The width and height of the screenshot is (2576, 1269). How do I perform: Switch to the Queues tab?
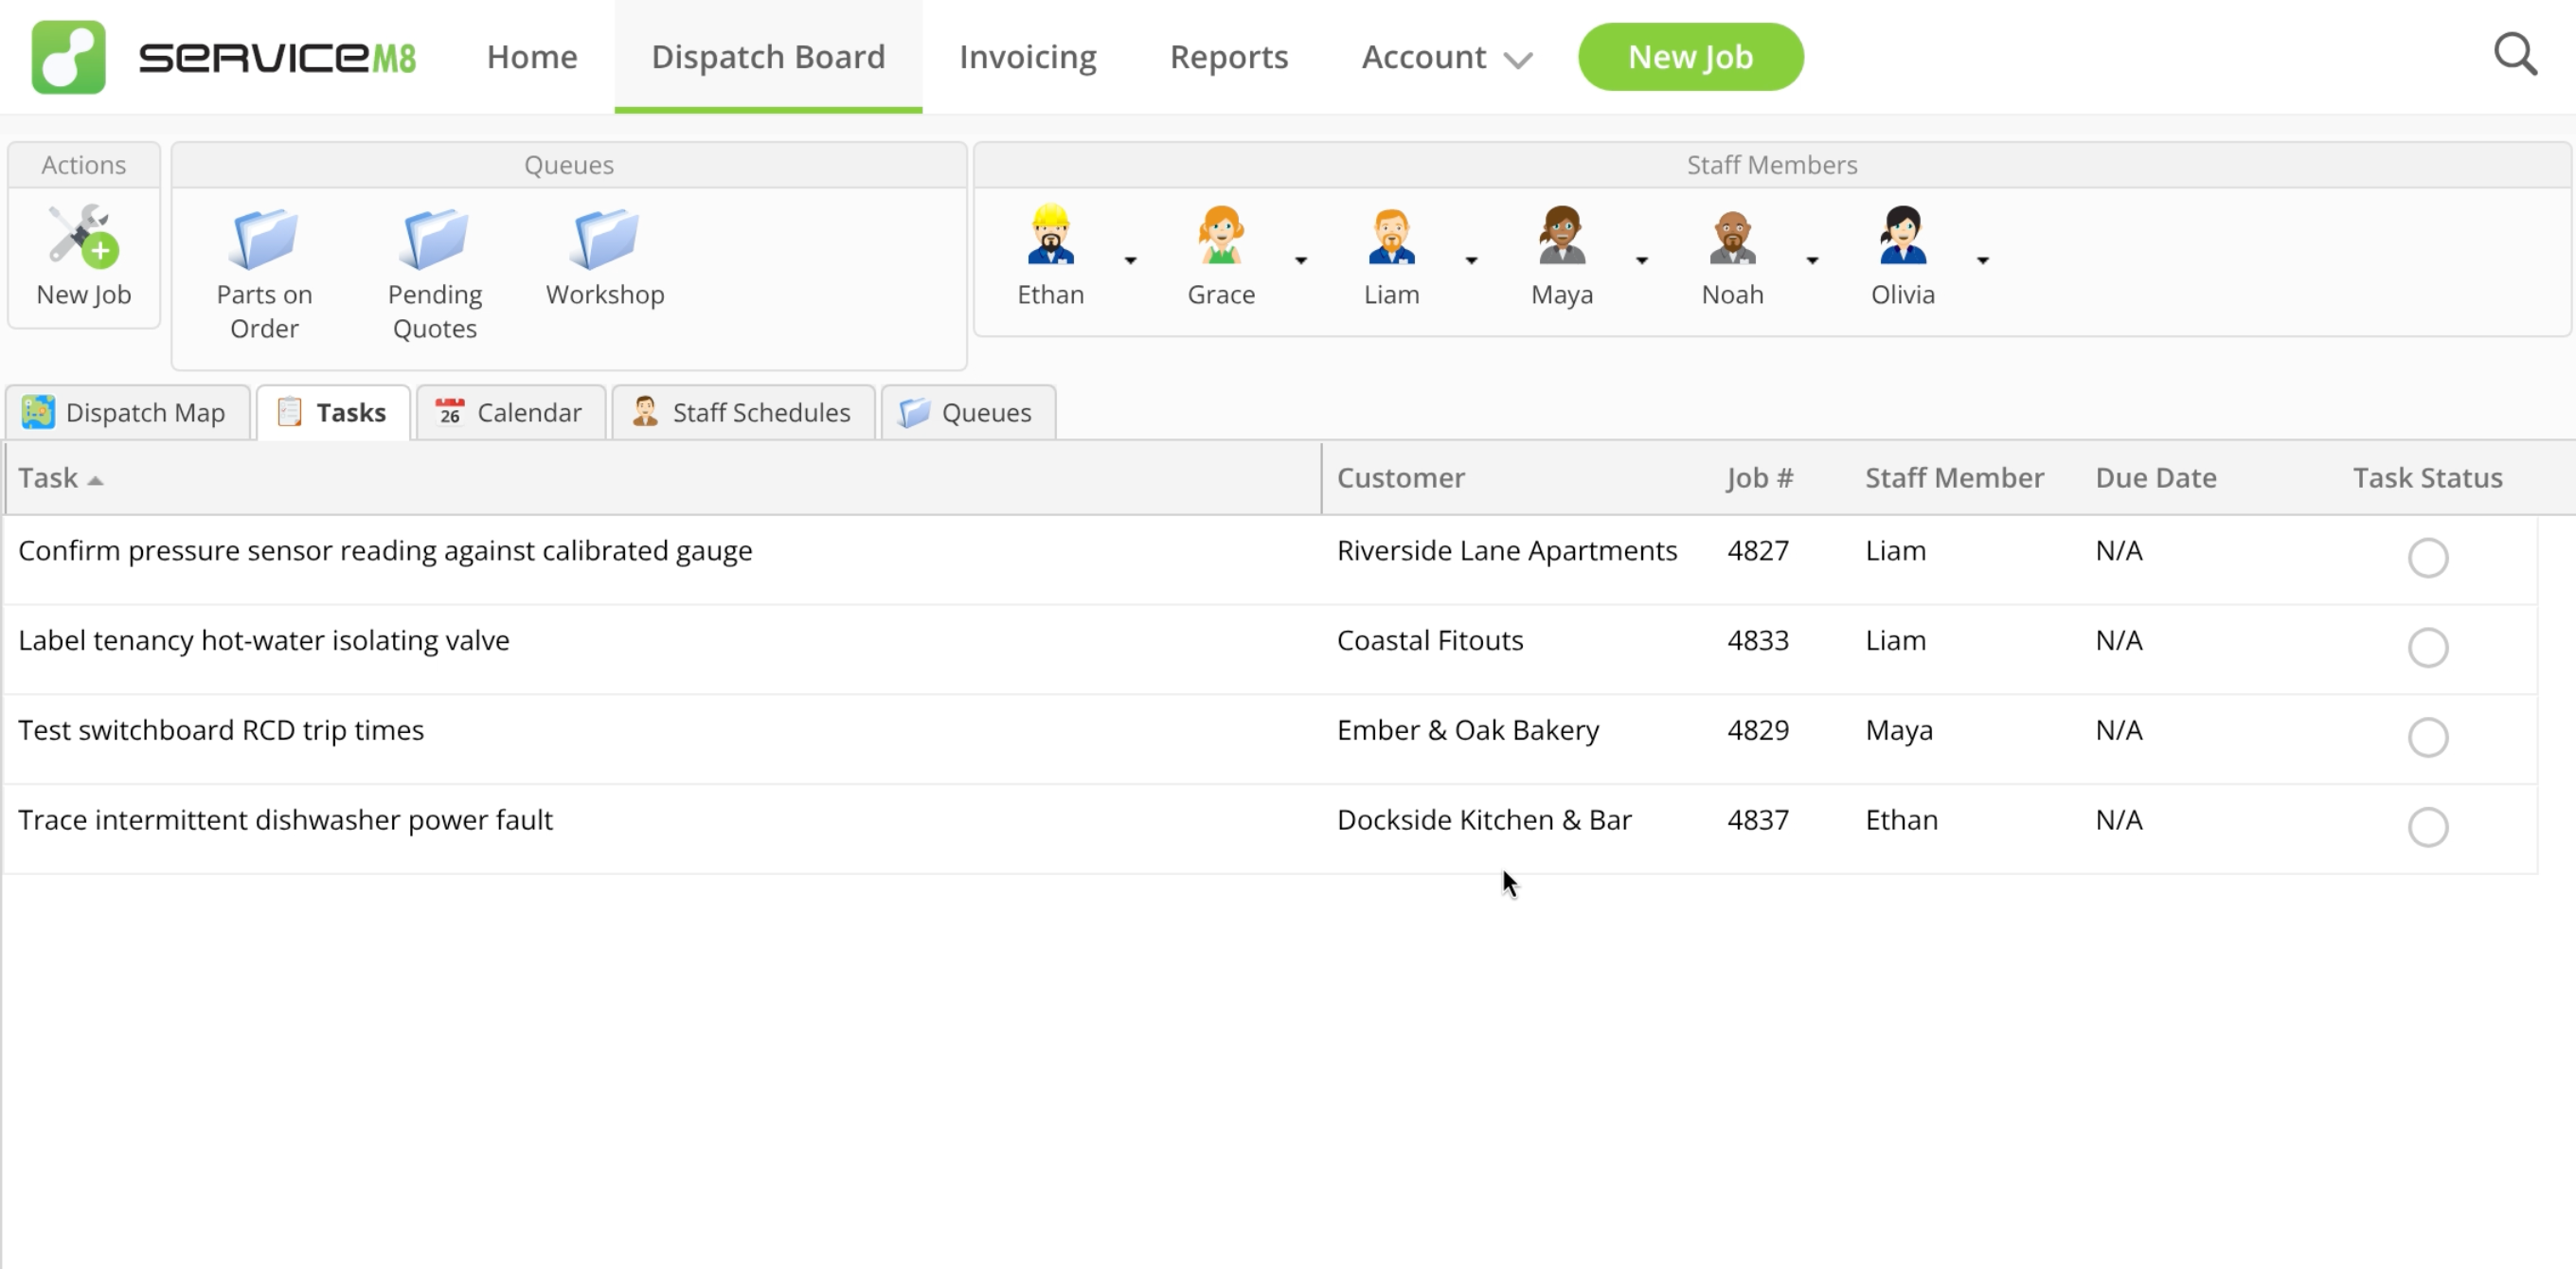(967, 412)
